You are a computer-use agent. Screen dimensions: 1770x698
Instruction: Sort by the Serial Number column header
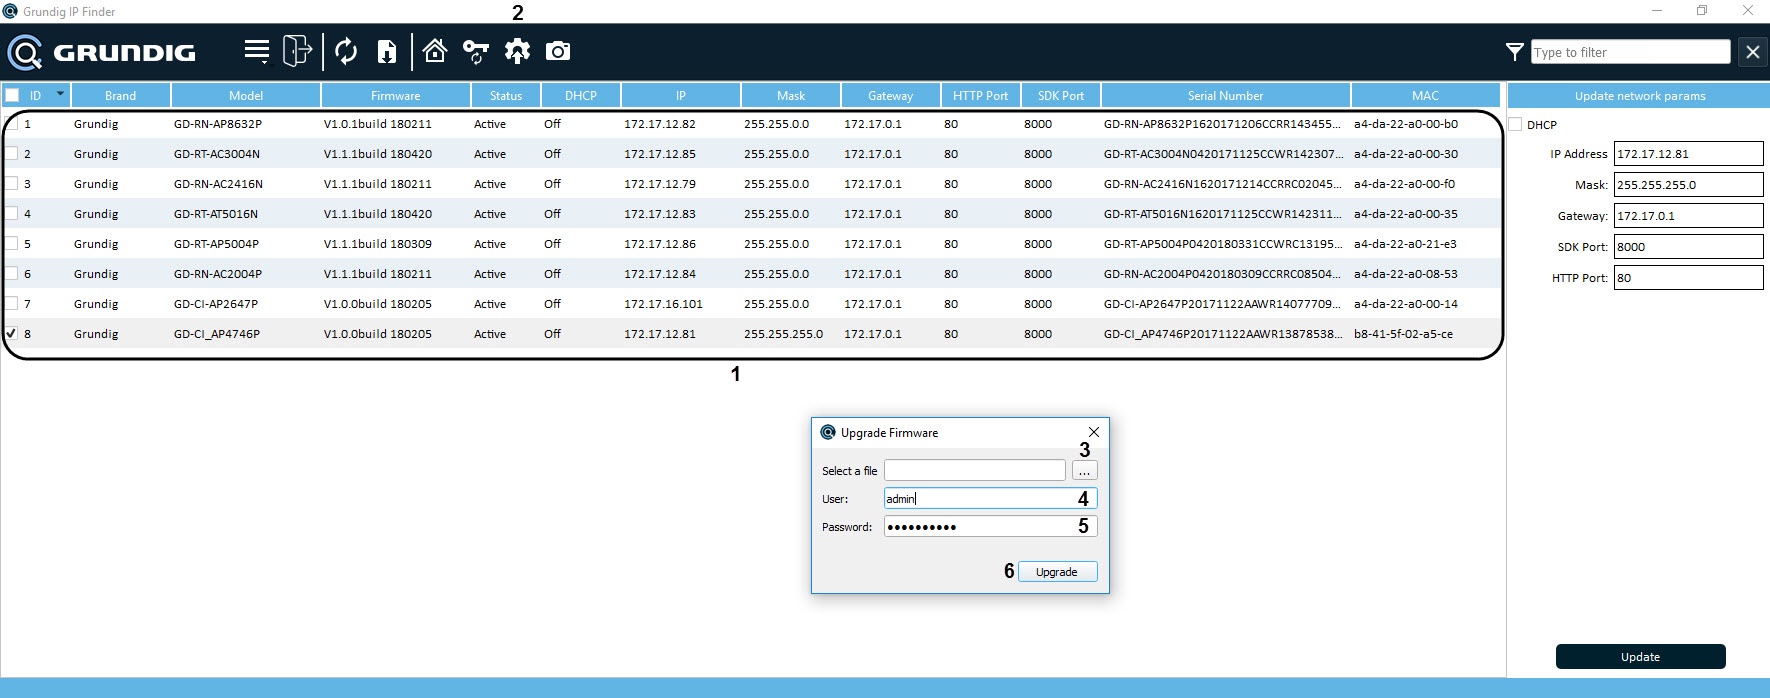pyautogui.click(x=1225, y=95)
